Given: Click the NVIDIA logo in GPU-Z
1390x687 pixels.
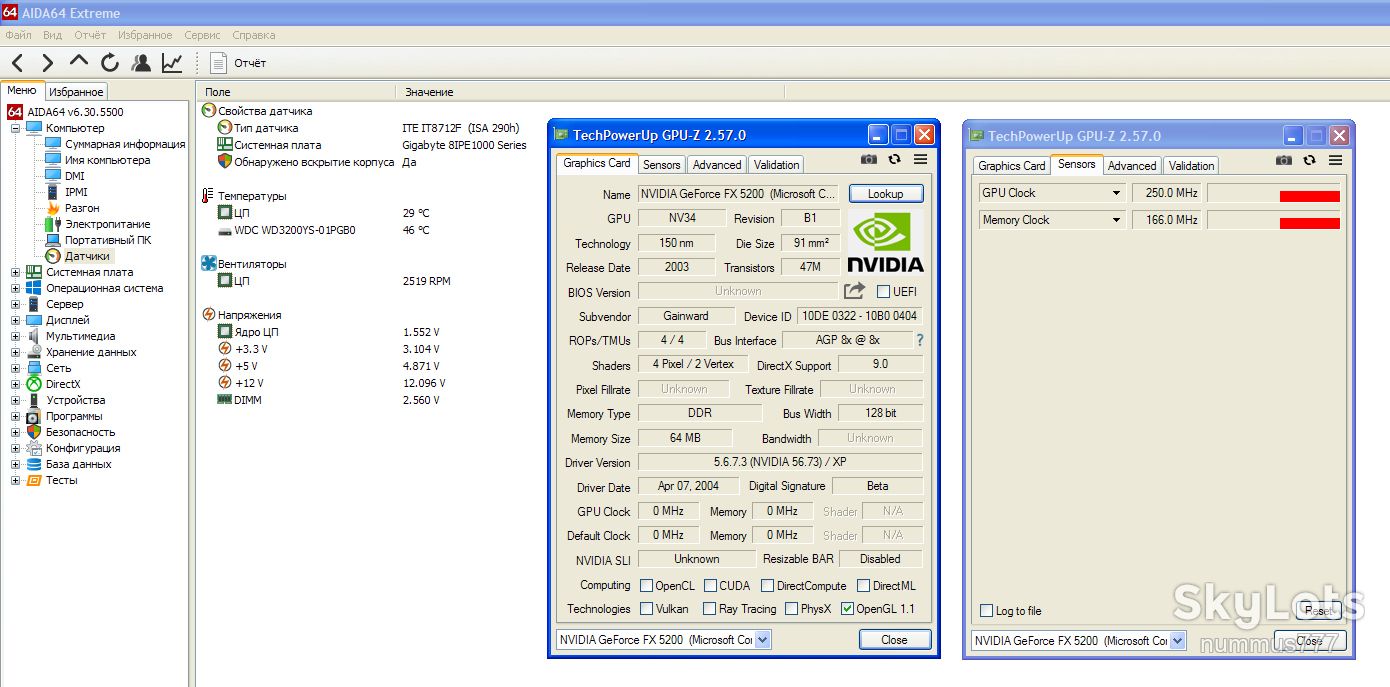Looking at the screenshot, I should 886,241.
